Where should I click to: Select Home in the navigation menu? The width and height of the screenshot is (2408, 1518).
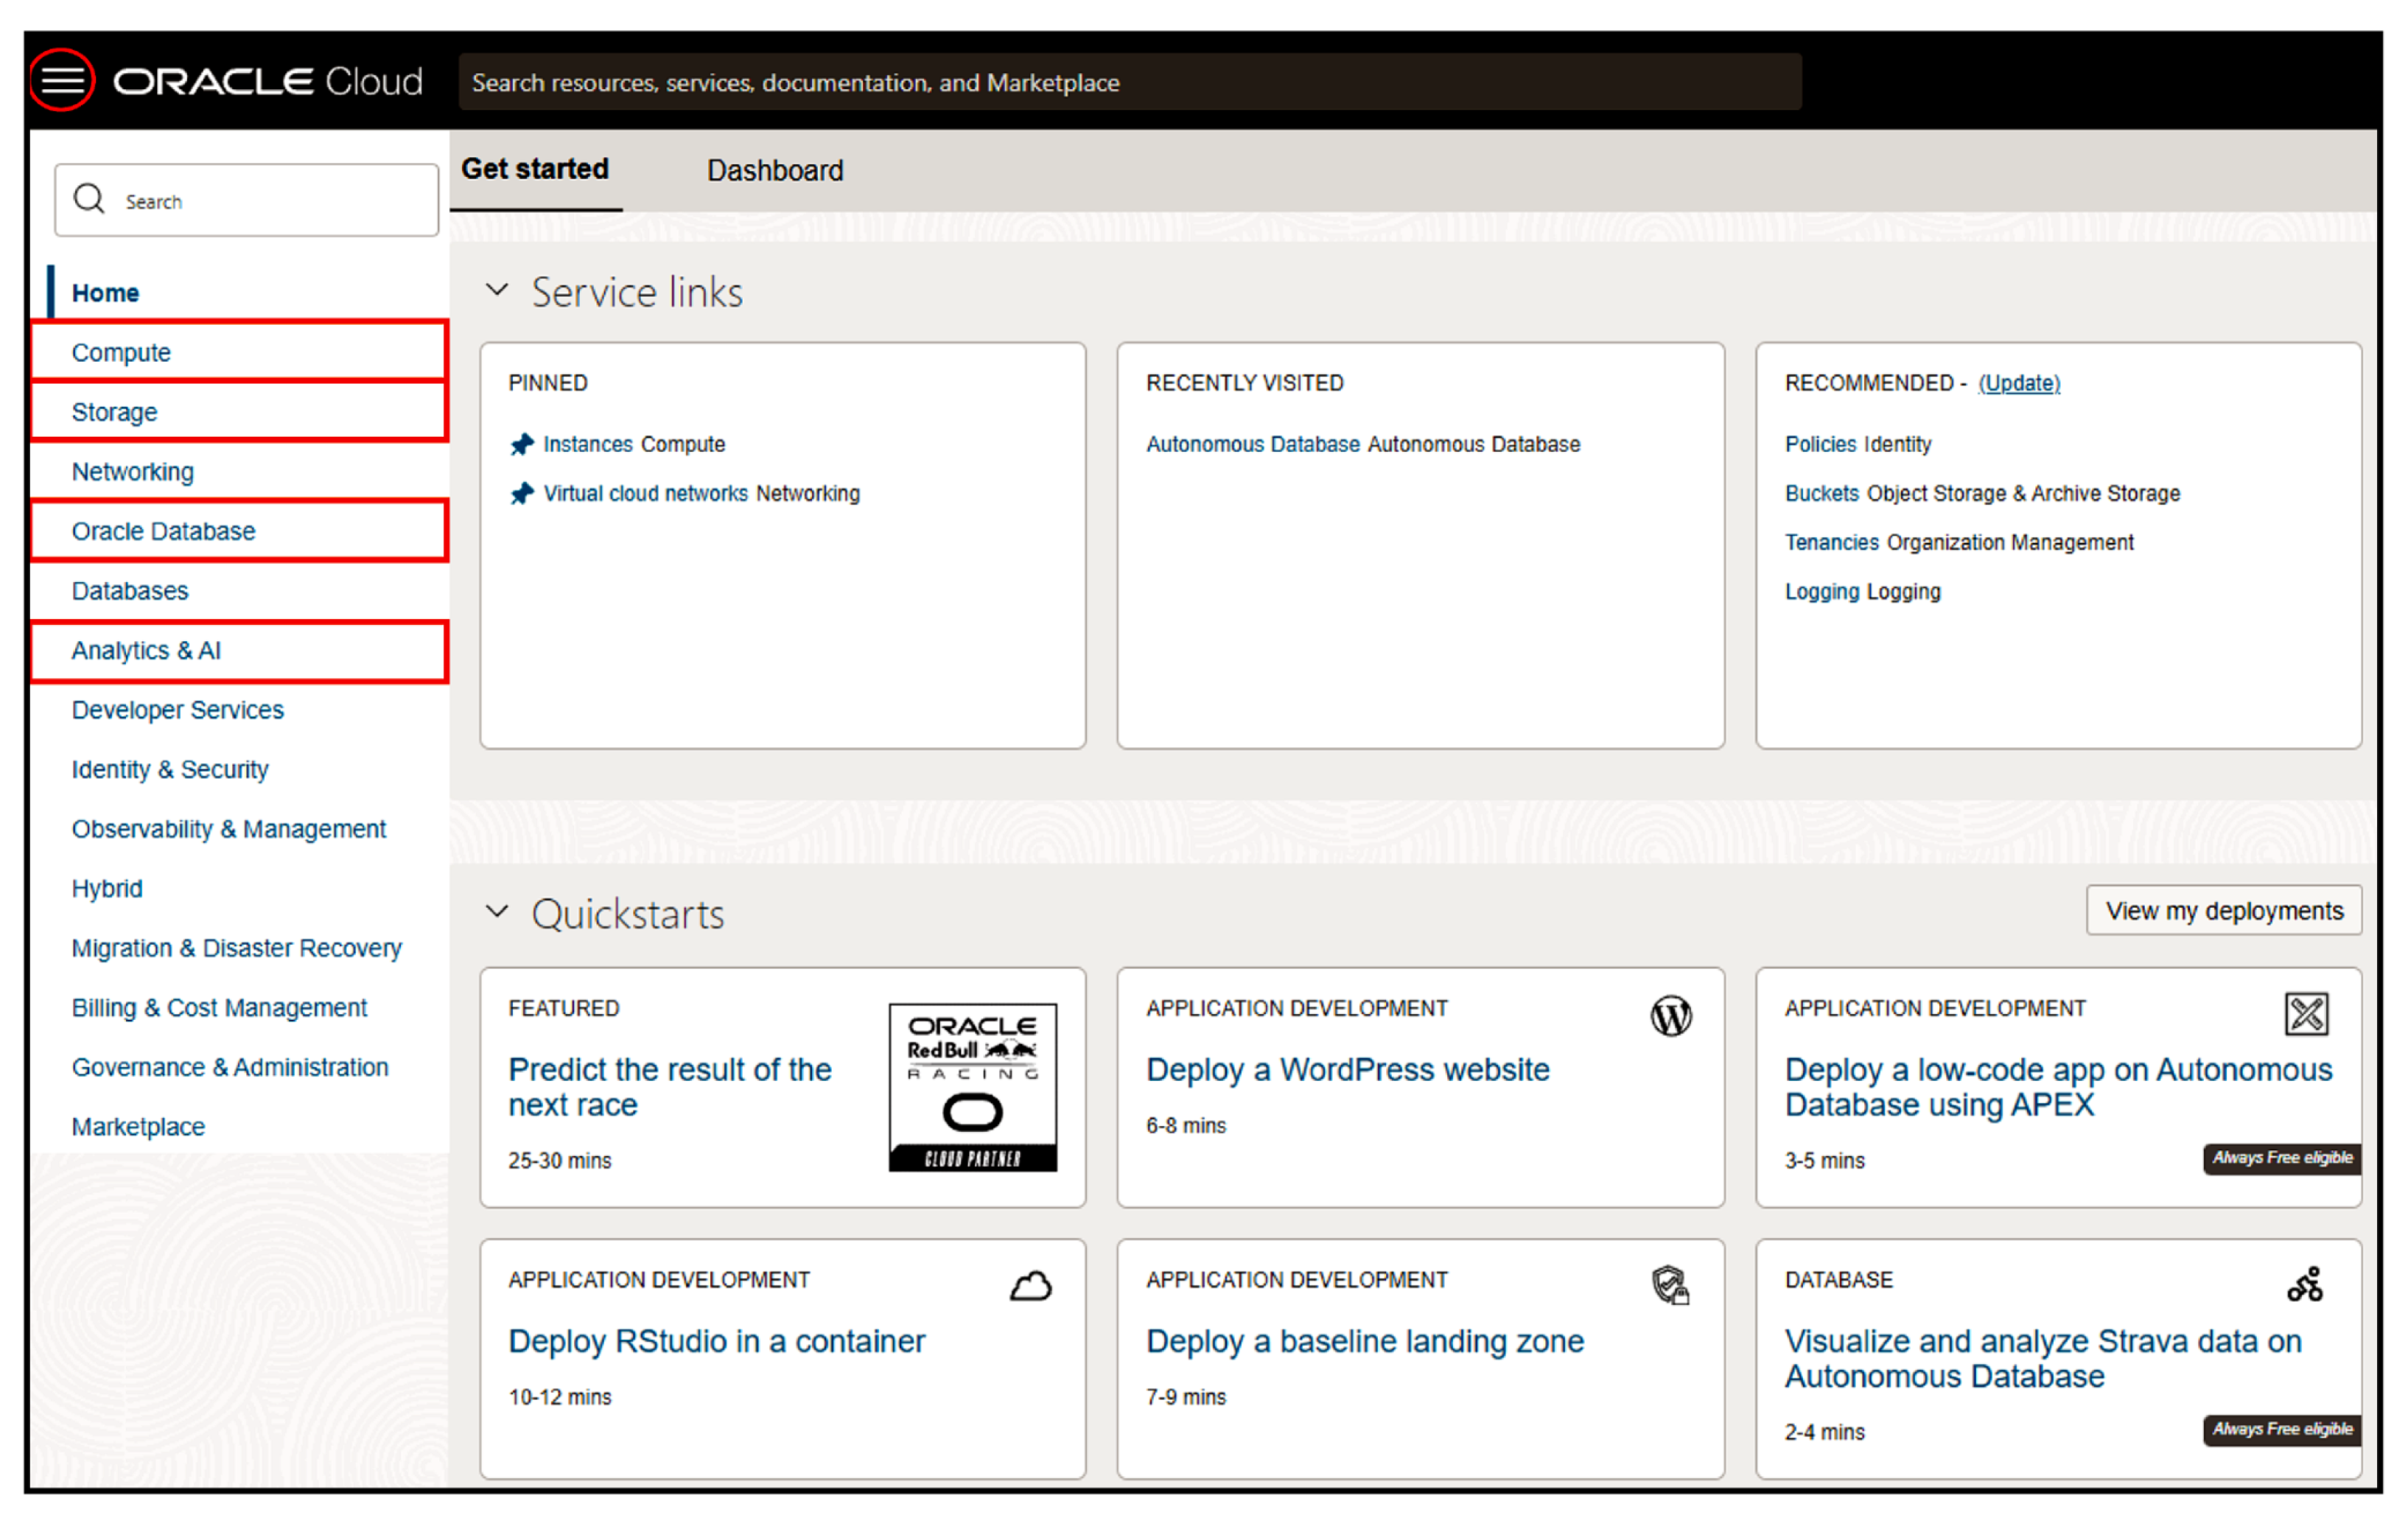pos(105,293)
